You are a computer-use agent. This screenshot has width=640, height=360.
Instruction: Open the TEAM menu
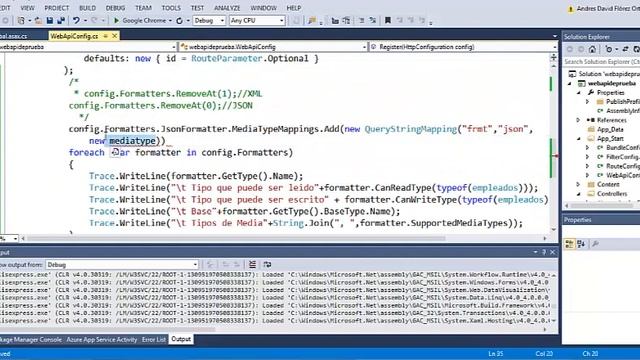click(143, 8)
